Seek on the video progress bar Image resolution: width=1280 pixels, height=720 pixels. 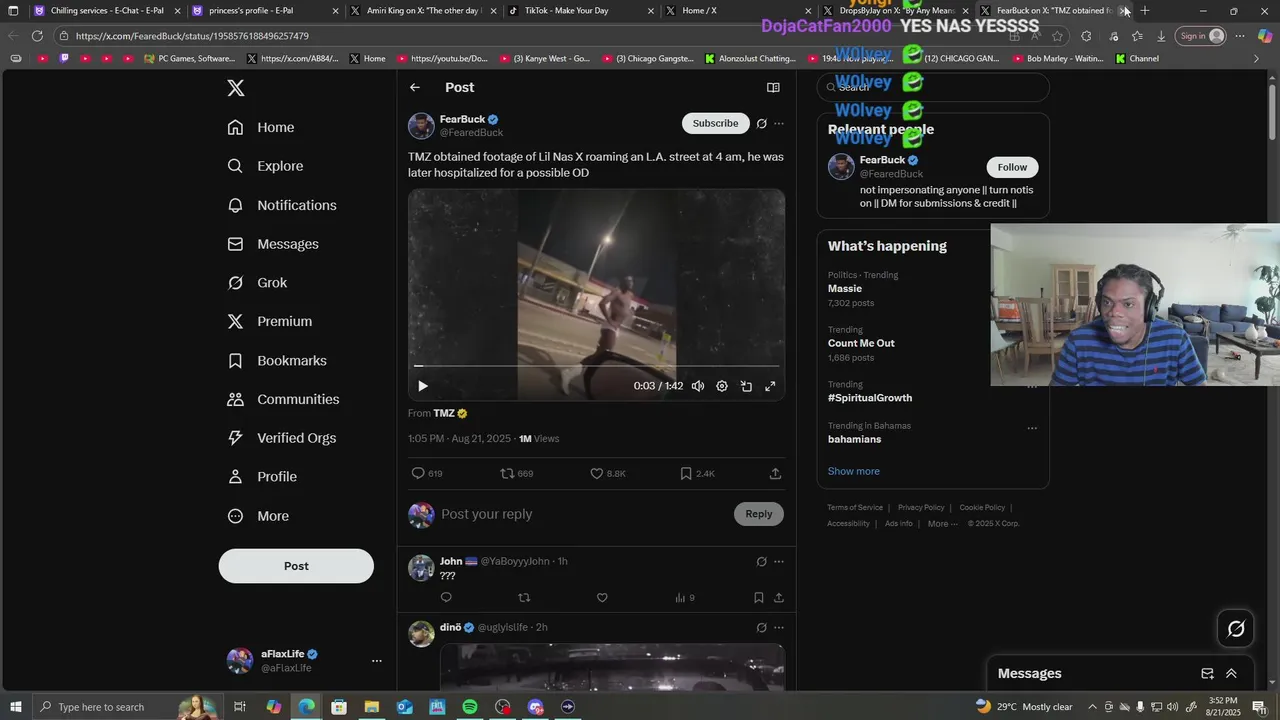point(596,366)
